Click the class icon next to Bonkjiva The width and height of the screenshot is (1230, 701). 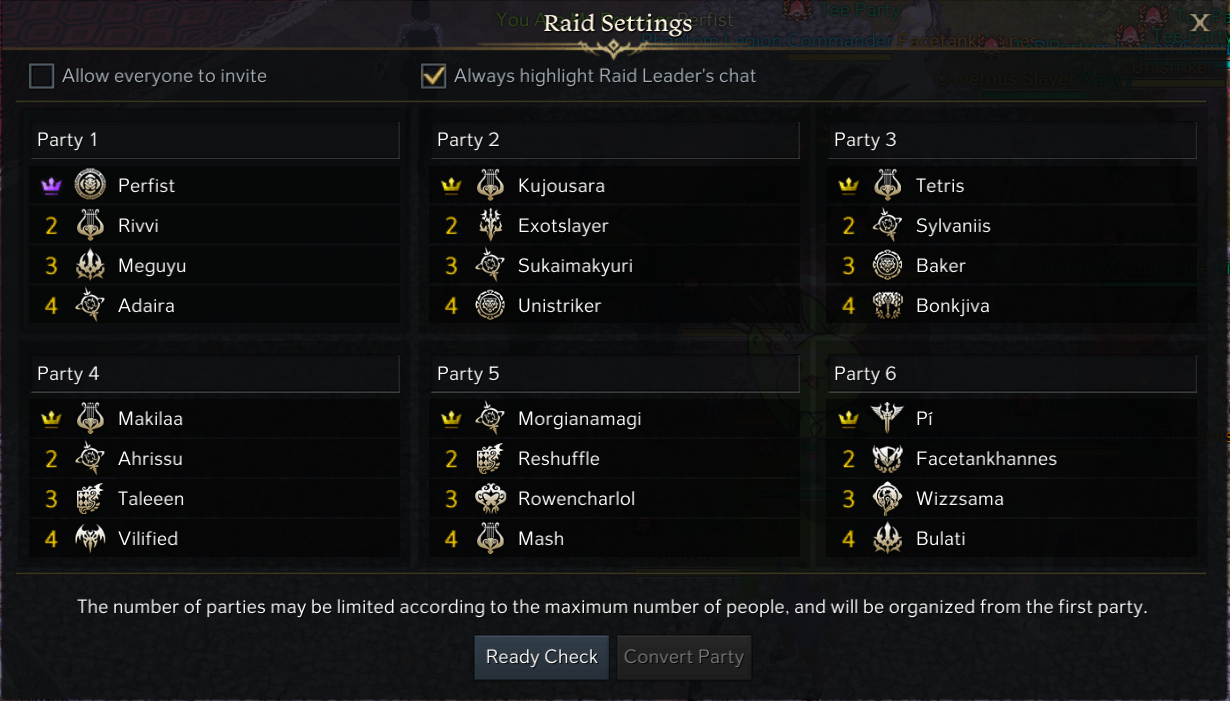[888, 305]
